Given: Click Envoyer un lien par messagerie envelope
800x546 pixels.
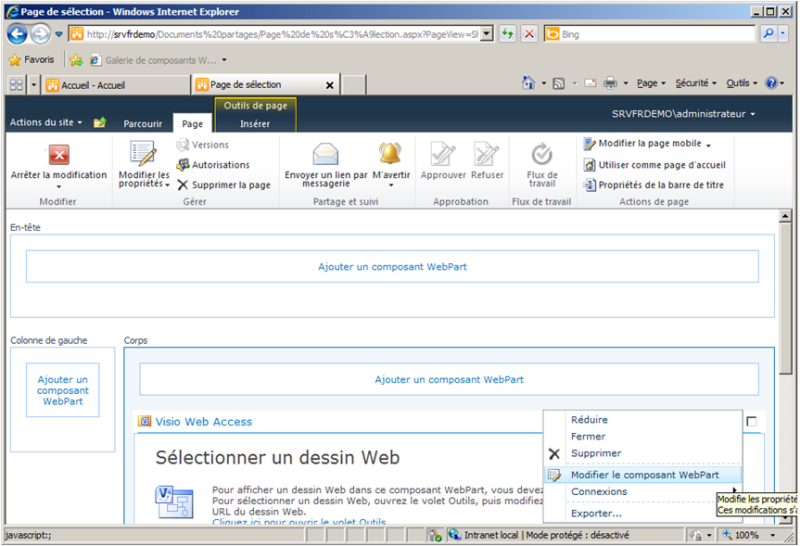Looking at the screenshot, I should tap(326, 154).
